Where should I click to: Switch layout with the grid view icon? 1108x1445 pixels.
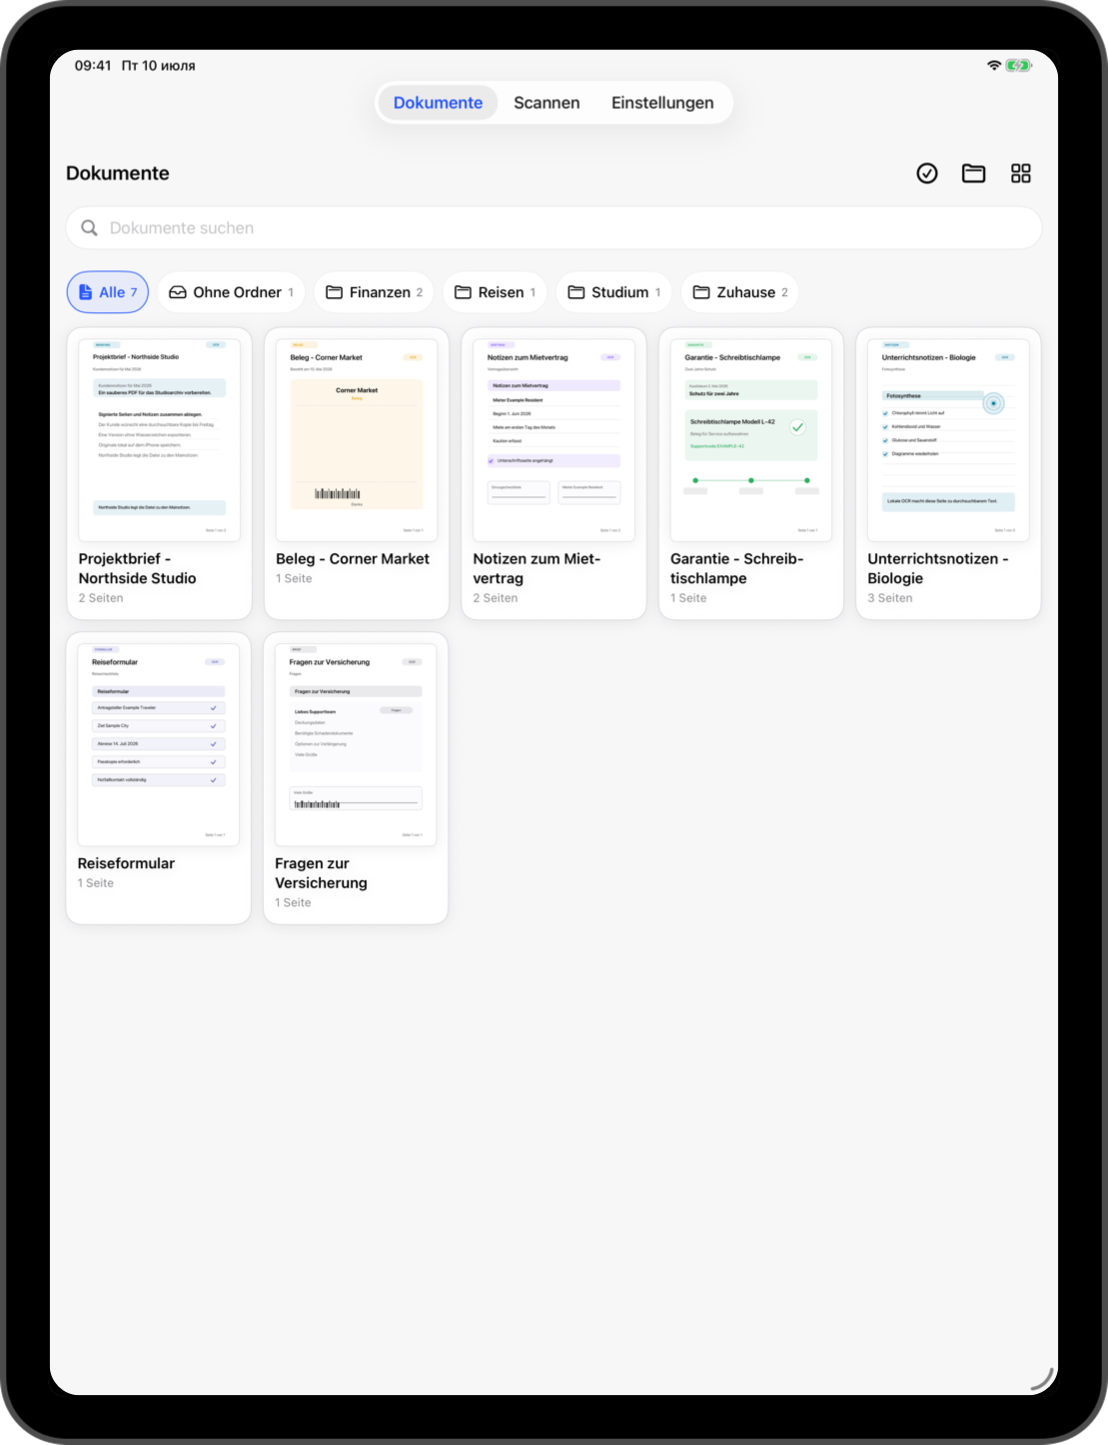[x=1021, y=174]
